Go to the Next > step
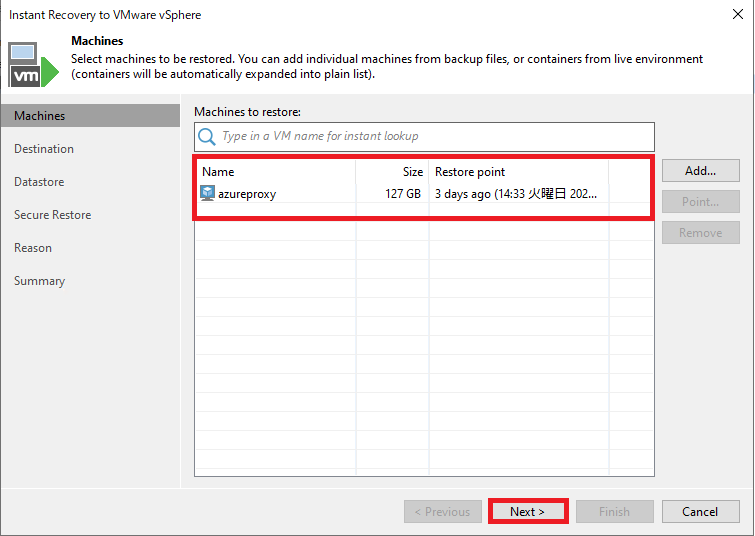The image size is (755, 536). point(528,511)
